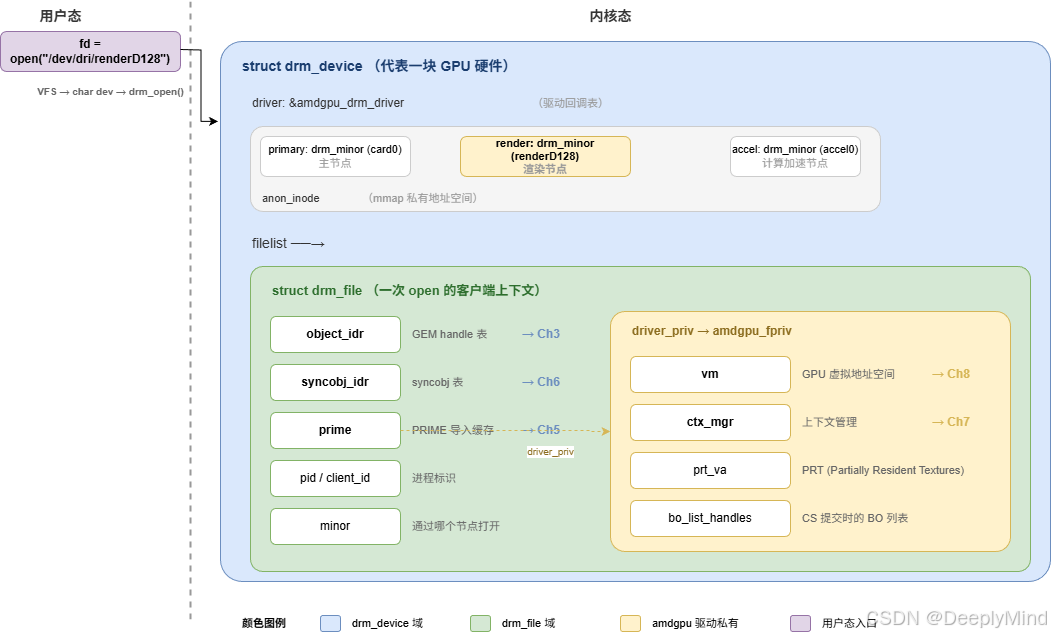This screenshot has height=635, width=1051.
Task: Click the GEM handle 表 description
Action: point(449,334)
